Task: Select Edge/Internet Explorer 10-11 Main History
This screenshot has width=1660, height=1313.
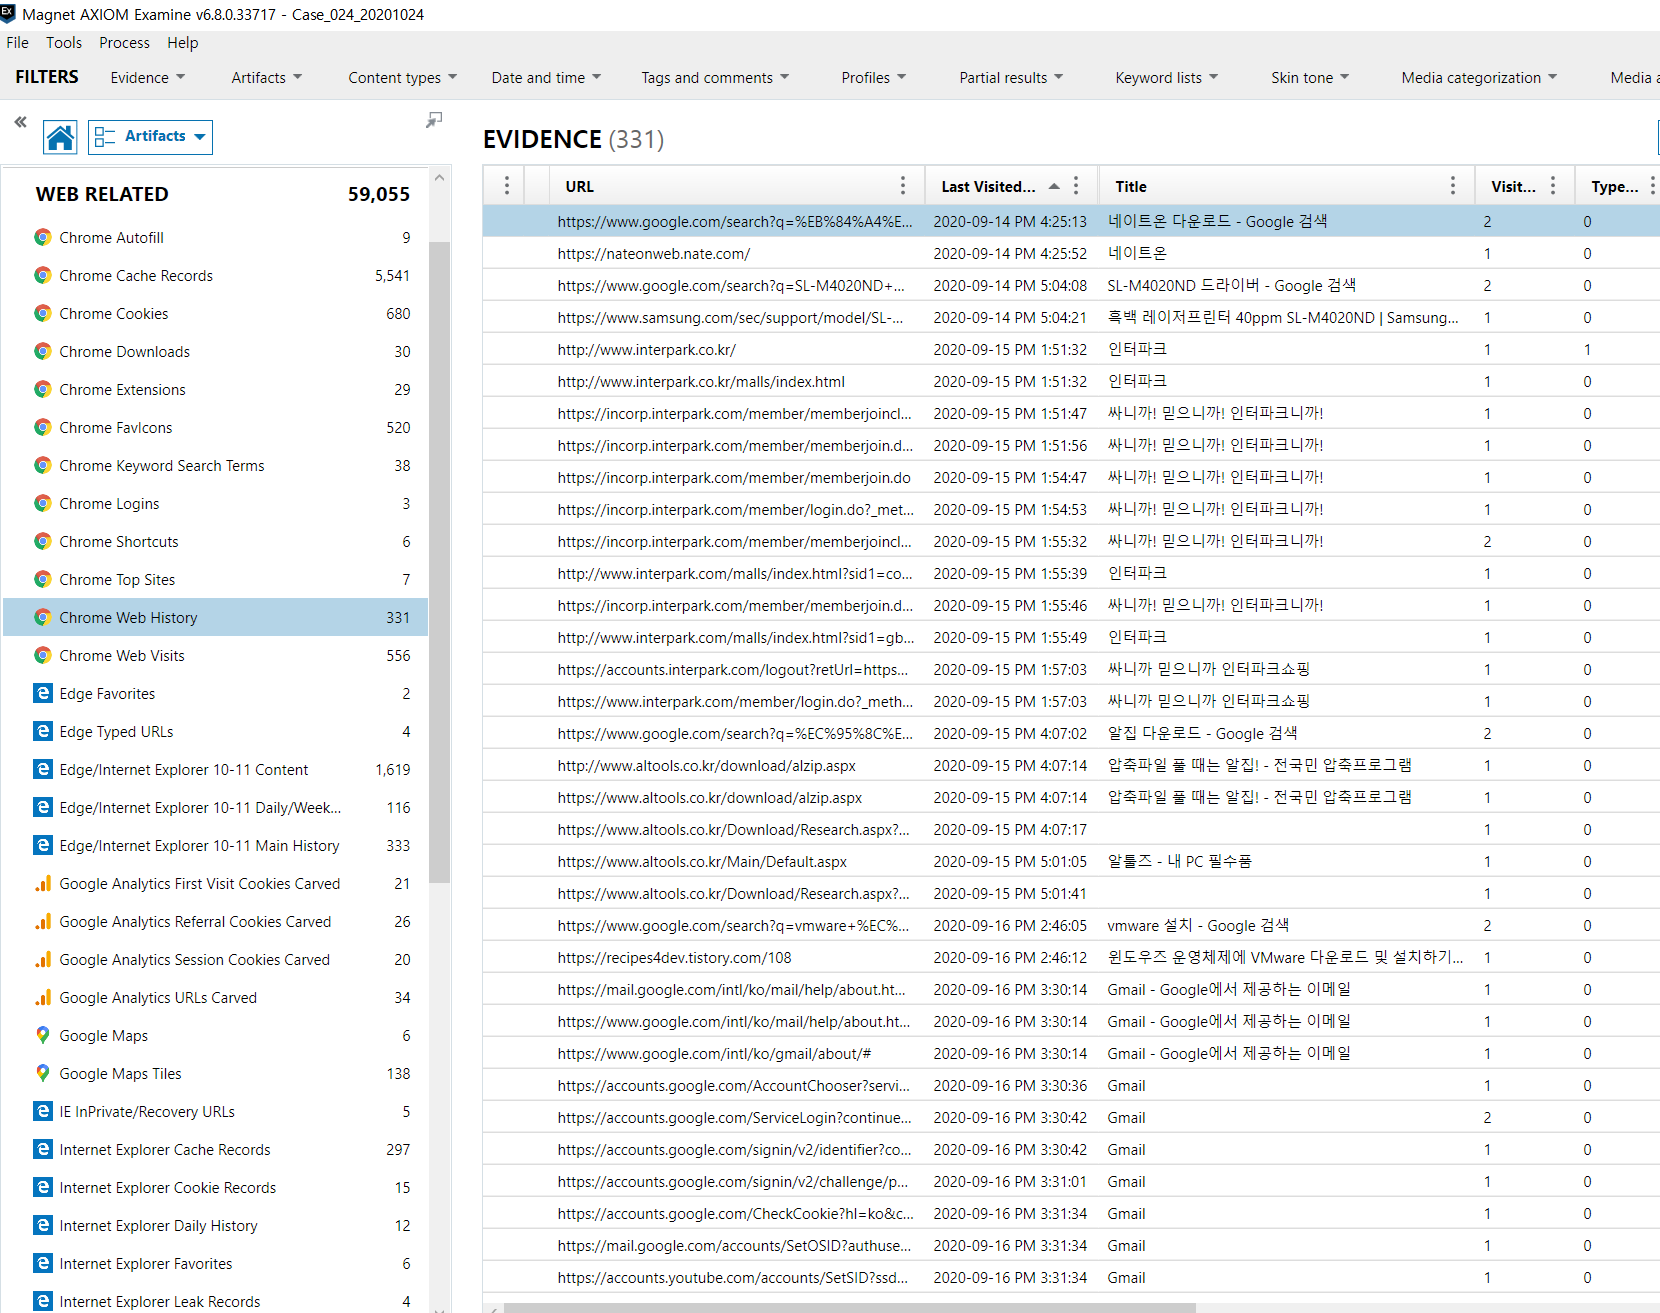Action: pyautogui.click(x=216, y=846)
